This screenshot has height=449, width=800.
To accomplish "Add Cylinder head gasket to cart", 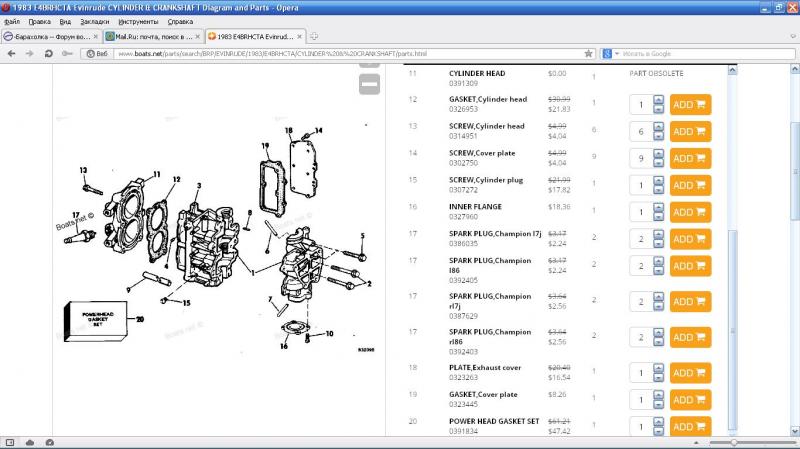I will coord(689,104).
